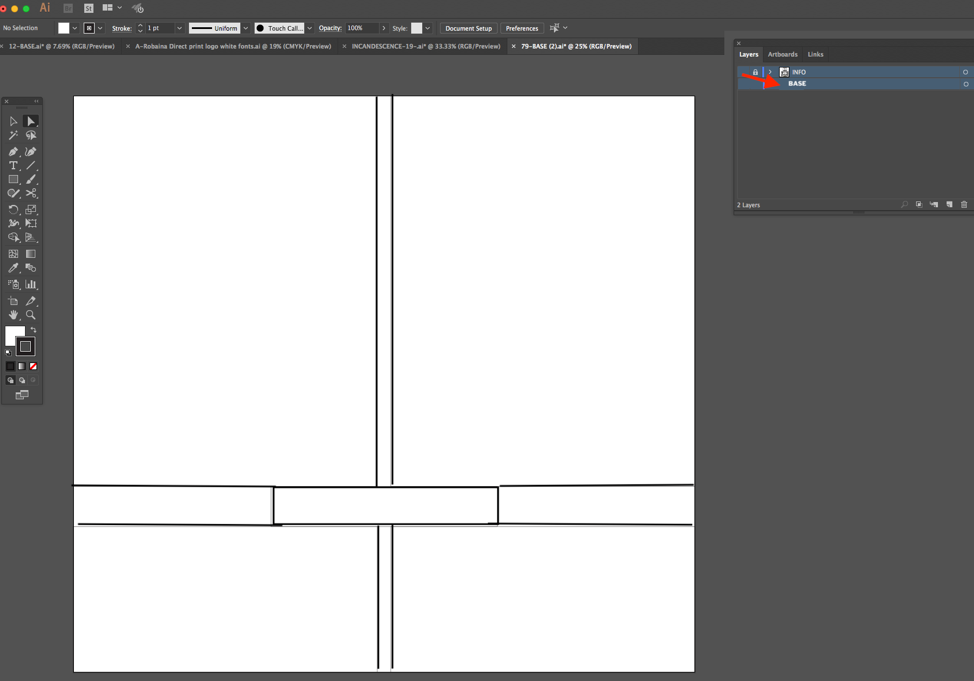Activate the Scissors tool
Viewport: 974px width, 681px height.
pos(31,194)
